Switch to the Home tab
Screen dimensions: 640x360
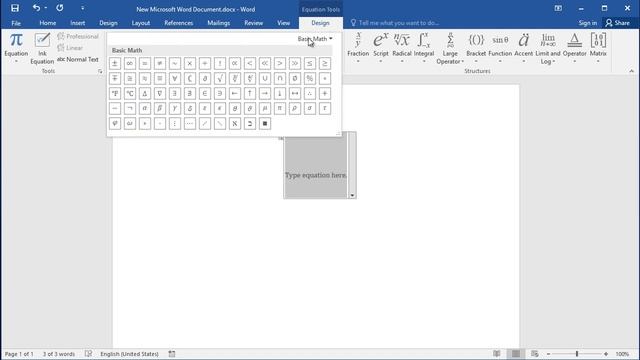tap(48, 23)
